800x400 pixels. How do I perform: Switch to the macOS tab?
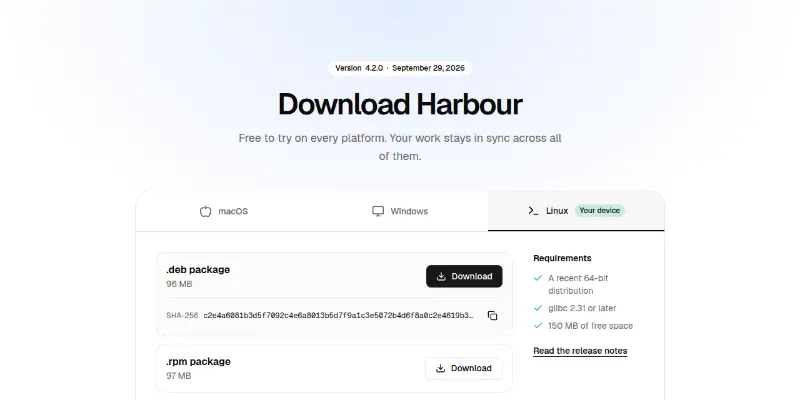(224, 211)
